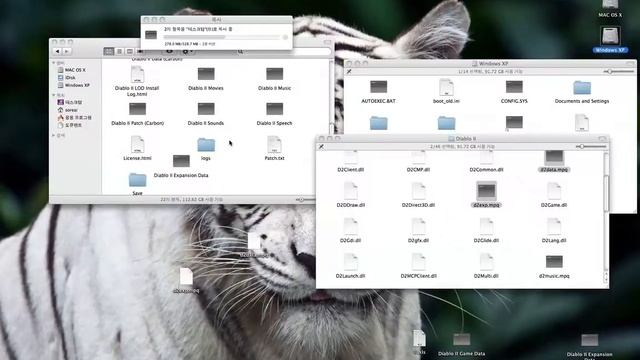The height and width of the screenshot is (360, 640).
Task: Click read-only pencil icon in Diablo II window
Action: pyautogui.click(x=321, y=146)
